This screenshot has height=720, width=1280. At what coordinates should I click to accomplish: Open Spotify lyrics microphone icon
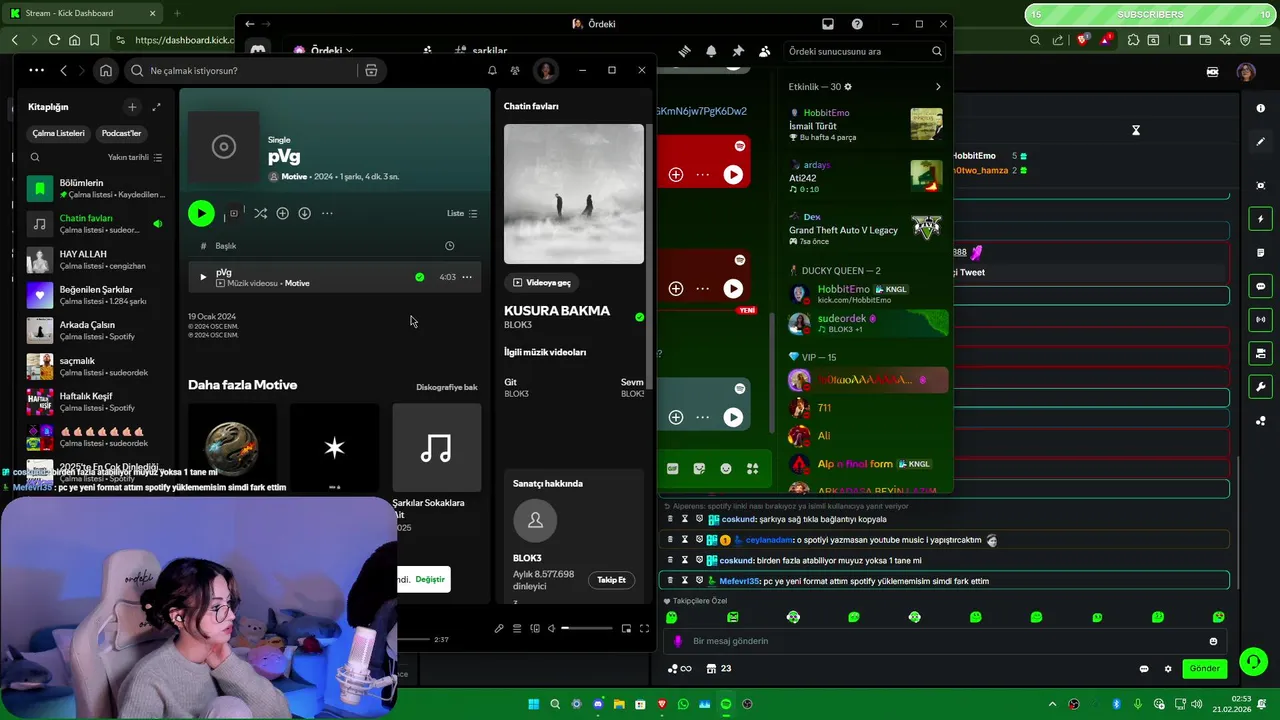[x=499, y=628]
